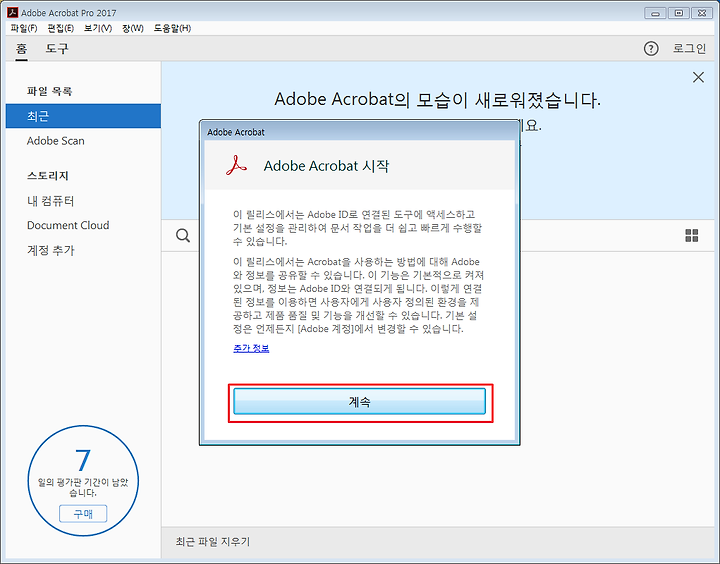Click the 7-day trial remaining circle

[83, 480]
